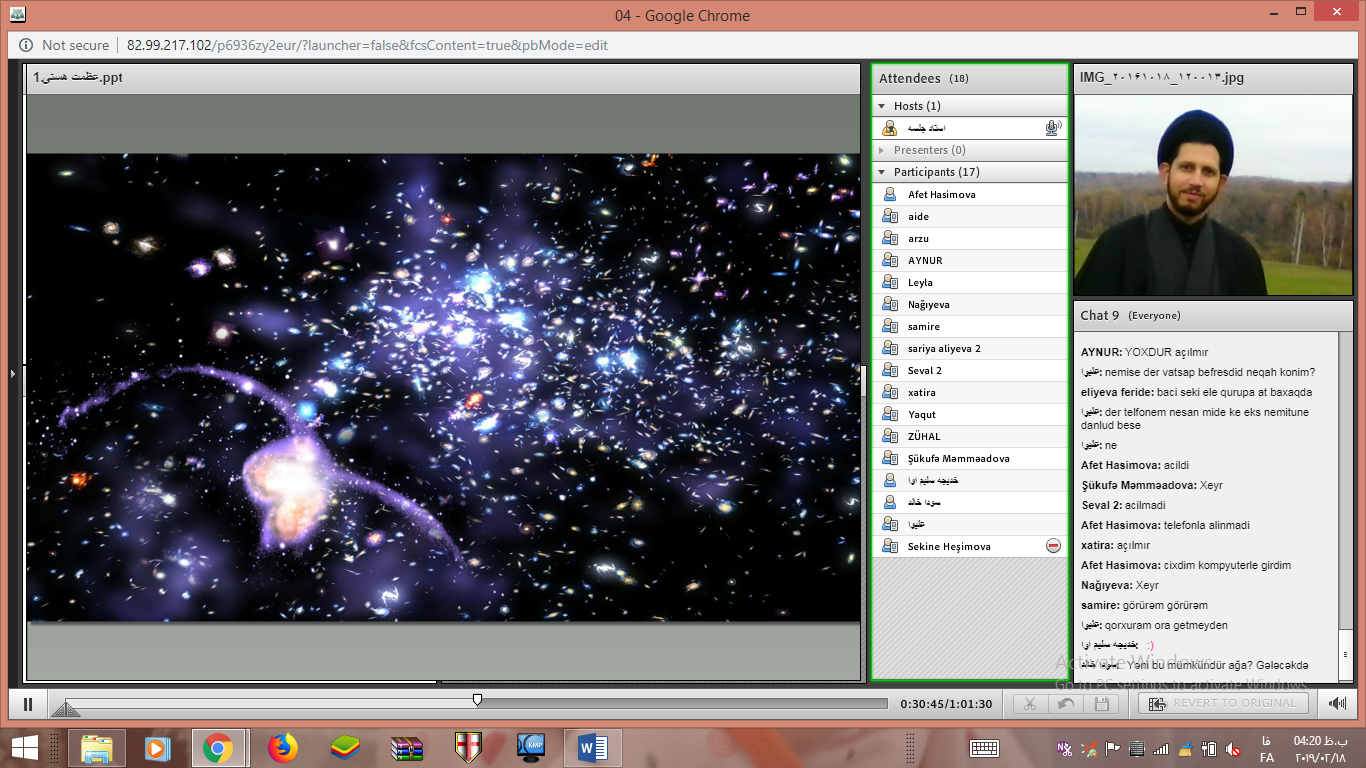The height and width of the screenshot is (768, 1366).
Task: Select participant Nağıyeva
Action: [970, 305]
